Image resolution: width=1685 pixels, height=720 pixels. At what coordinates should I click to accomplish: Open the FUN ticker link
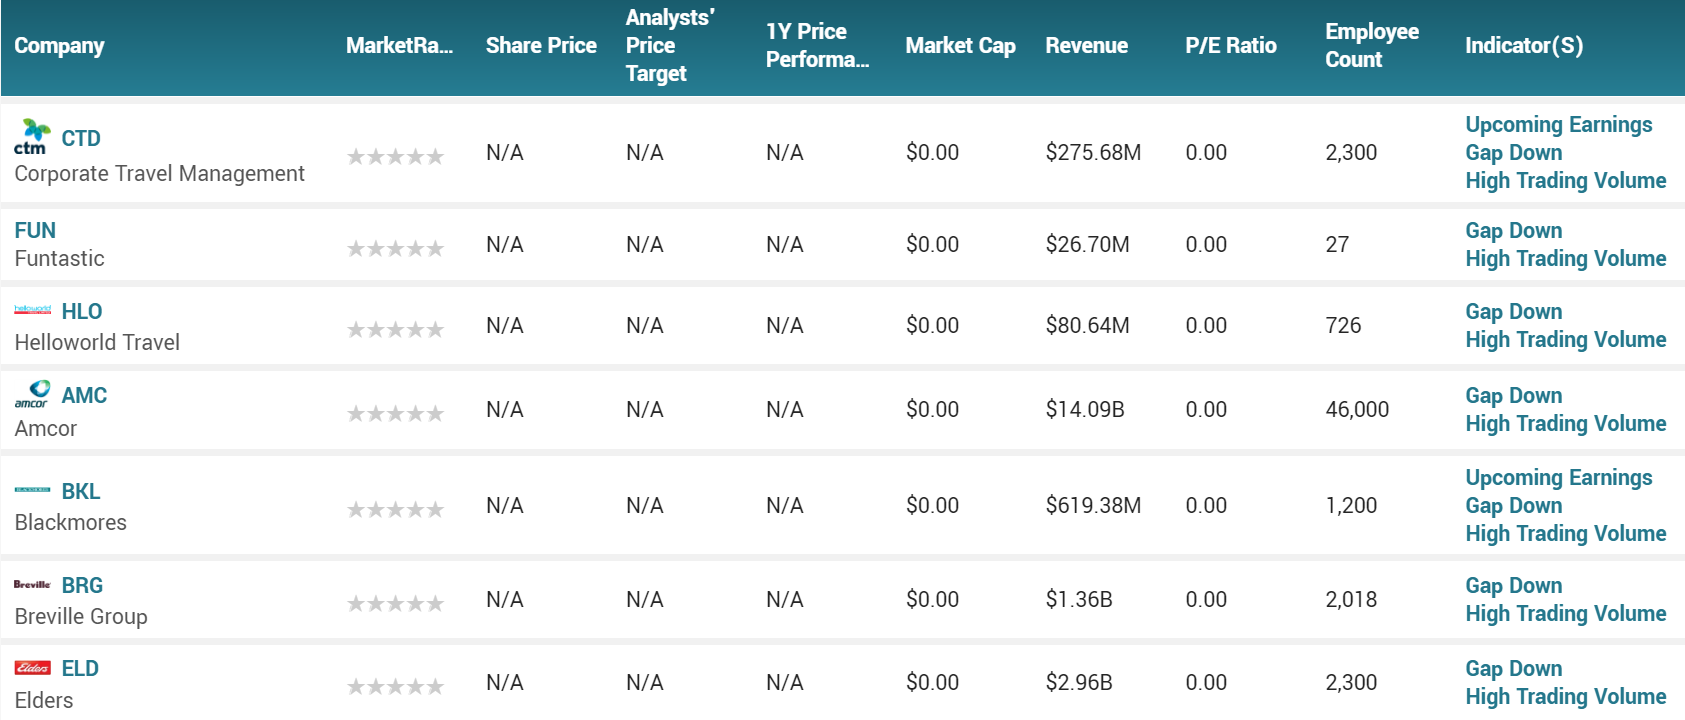35,231
